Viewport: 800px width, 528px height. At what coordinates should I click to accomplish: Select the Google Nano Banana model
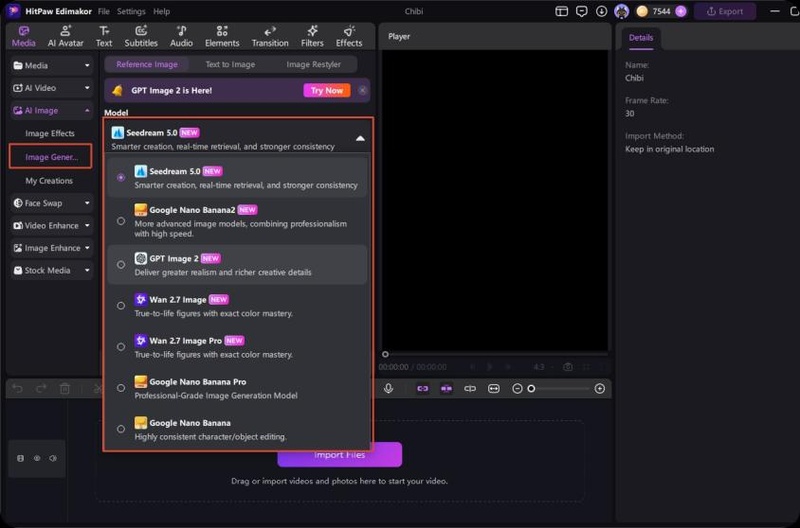tap(237, 429)
